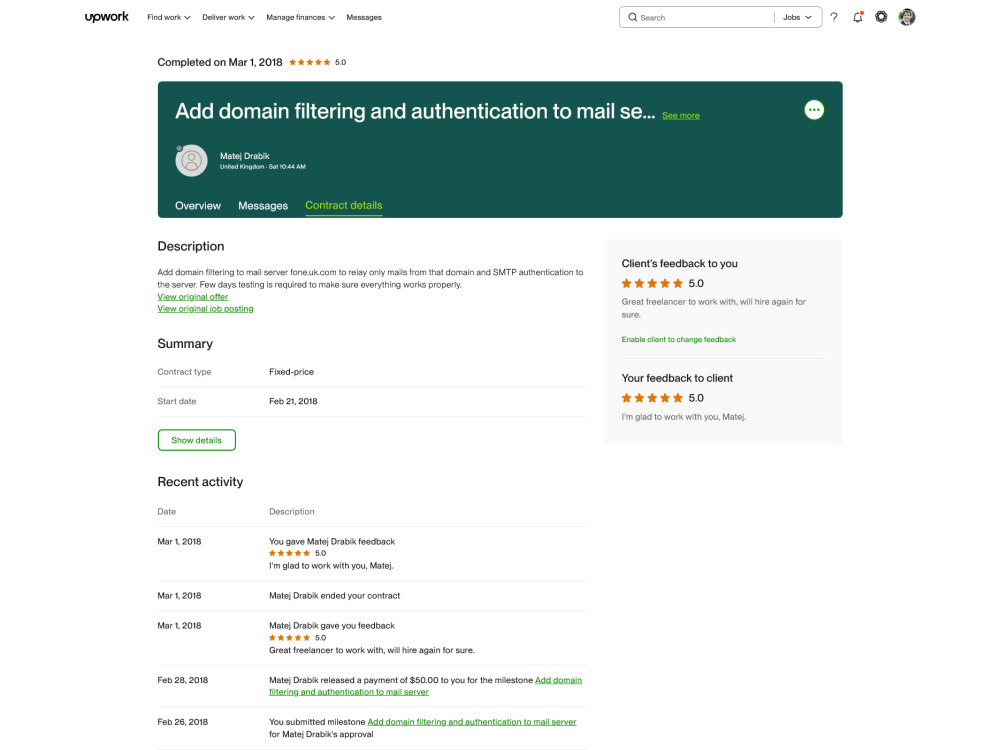This screenshot has height=750, width=1000.
Task: Click Enable client to change feedback
Action: (679, 339)
